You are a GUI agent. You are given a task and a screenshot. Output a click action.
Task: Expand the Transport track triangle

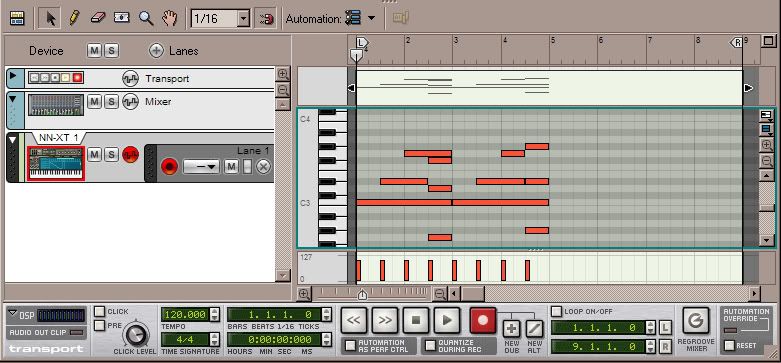click(x=13, y=76)
